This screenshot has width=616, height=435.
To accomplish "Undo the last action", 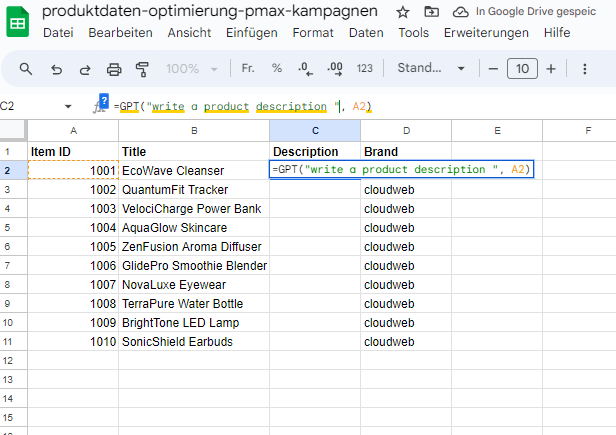I will (56, 69).
